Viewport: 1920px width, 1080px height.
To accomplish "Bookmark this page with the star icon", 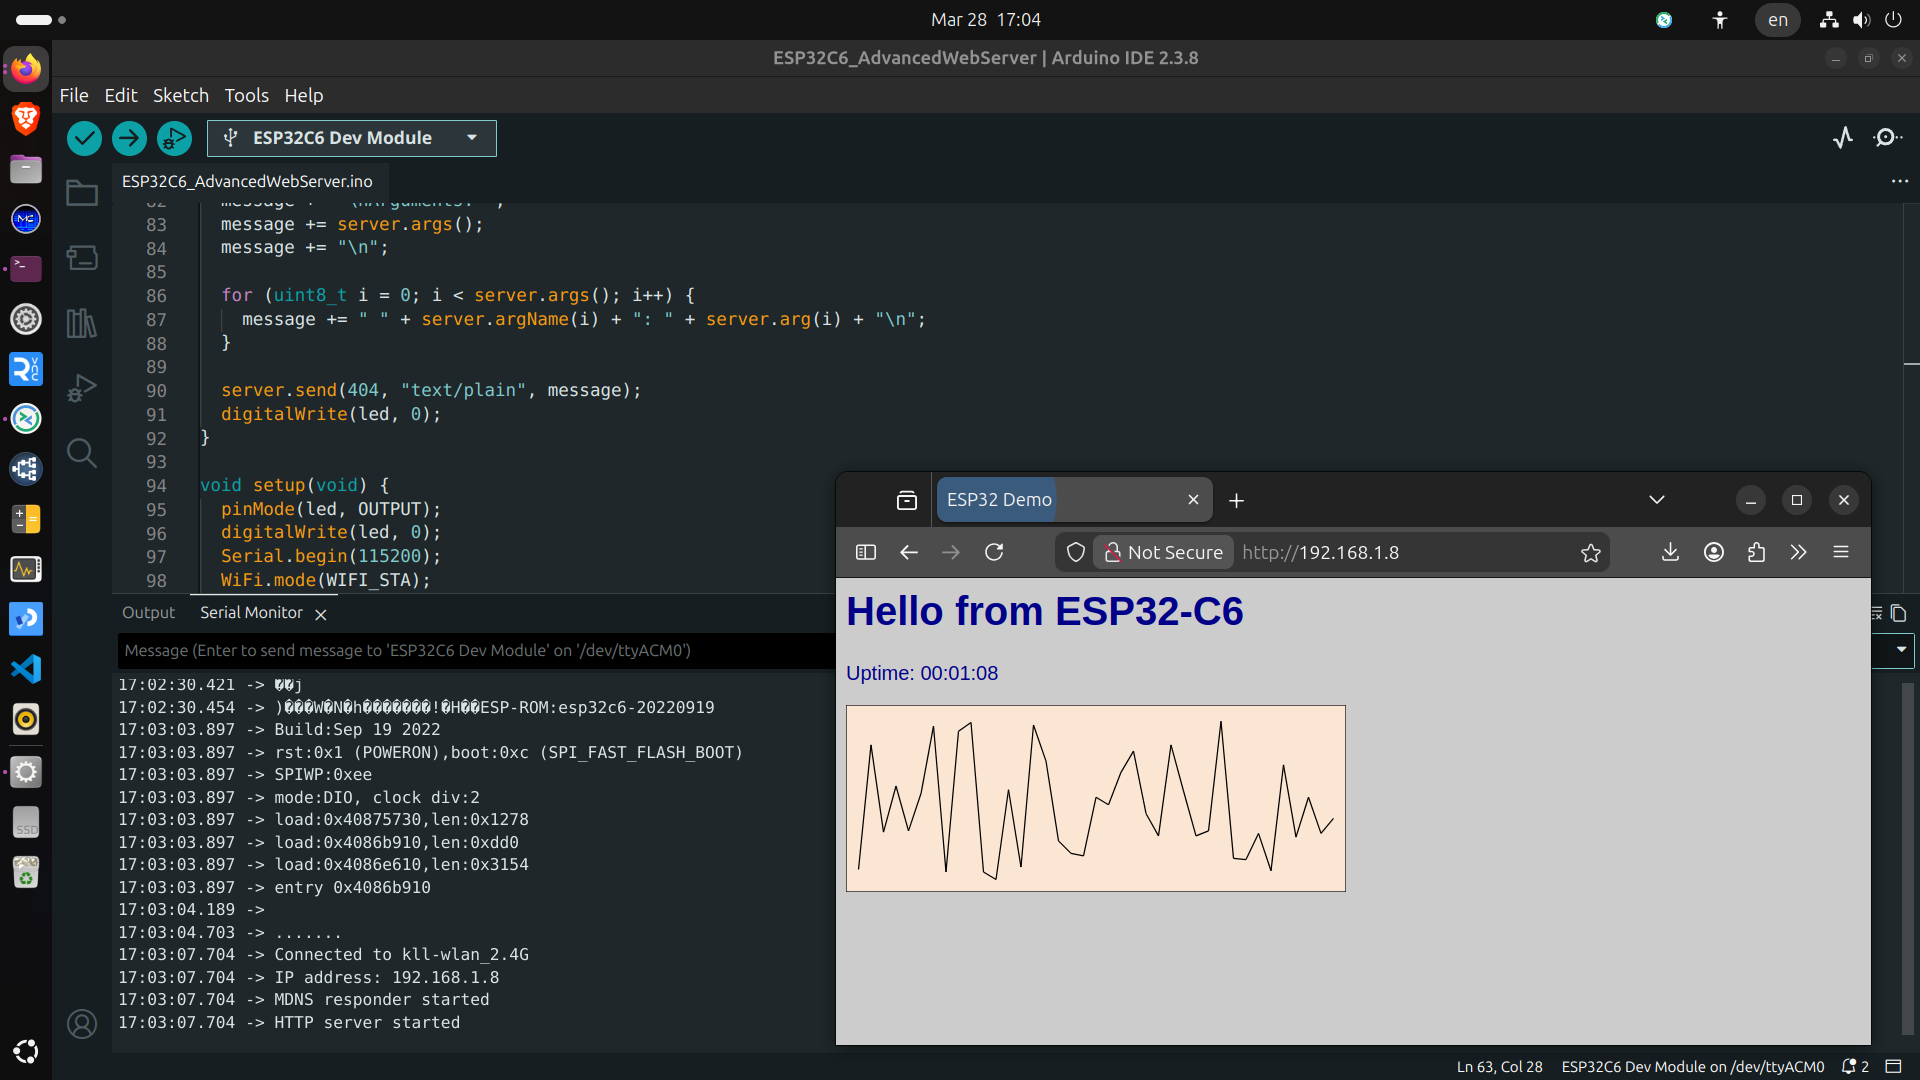I will pyautogui.click(x=1591, y=553).
